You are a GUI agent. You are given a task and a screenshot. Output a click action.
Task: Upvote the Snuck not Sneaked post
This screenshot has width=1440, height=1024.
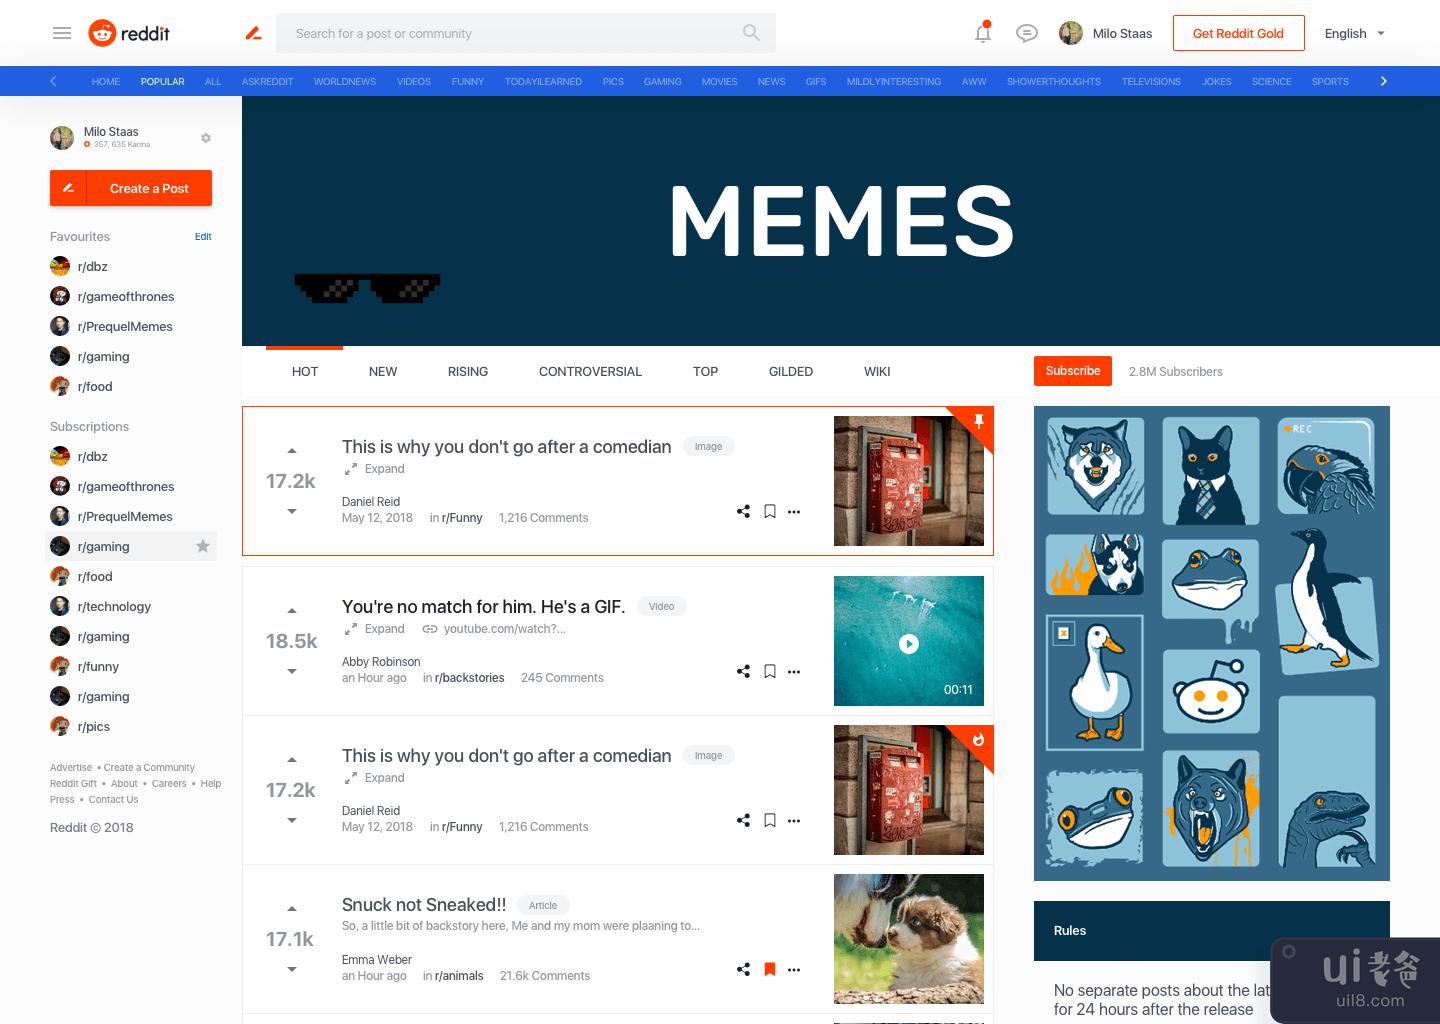click(292, 909)
